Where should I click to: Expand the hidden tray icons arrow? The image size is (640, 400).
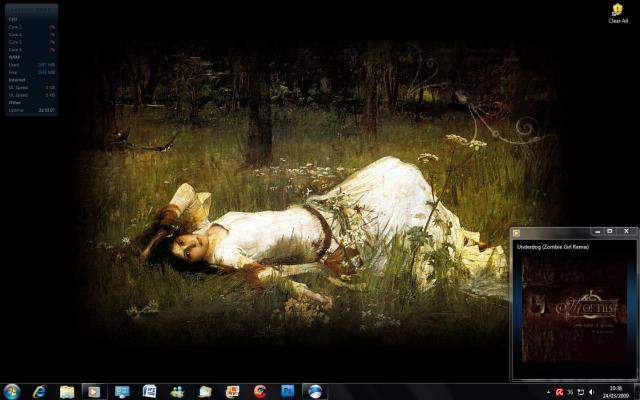pos(548,392)
